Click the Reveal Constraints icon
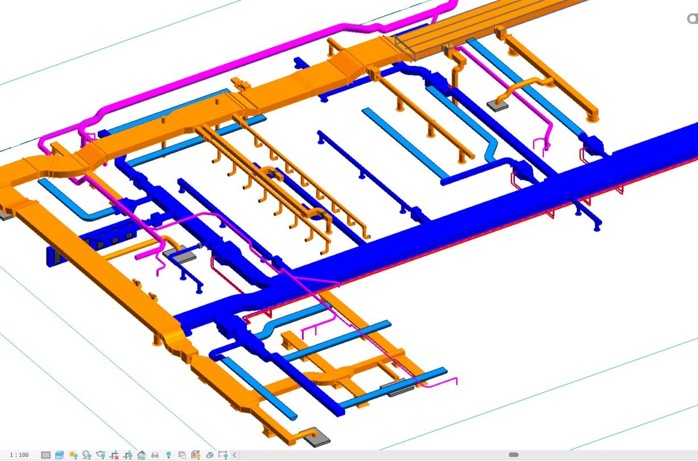 coord(223,455)
